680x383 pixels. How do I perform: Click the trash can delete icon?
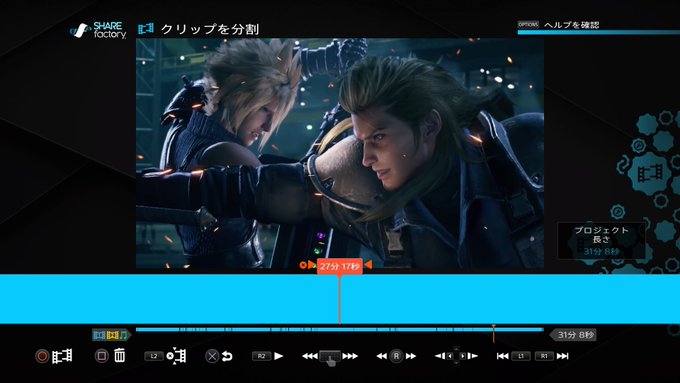[x=120, y=356]
